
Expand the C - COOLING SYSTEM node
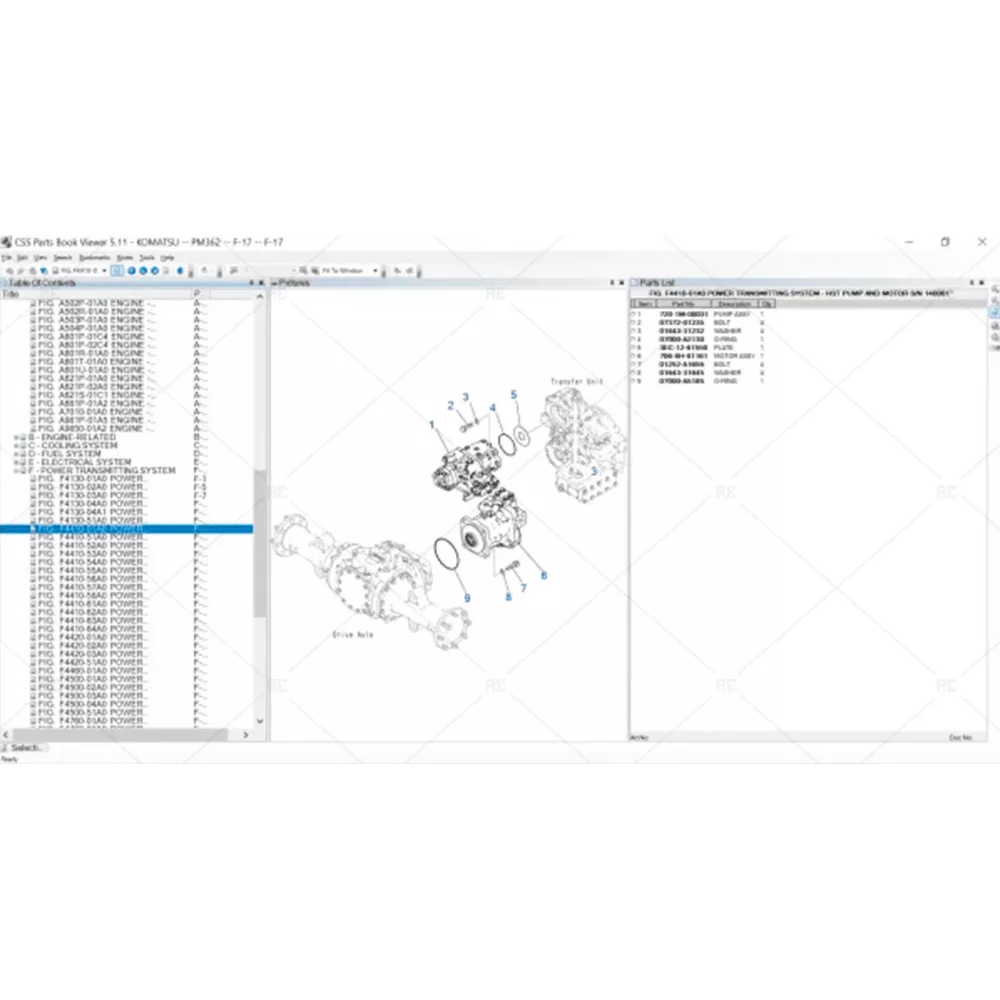(x=15, y=446)
